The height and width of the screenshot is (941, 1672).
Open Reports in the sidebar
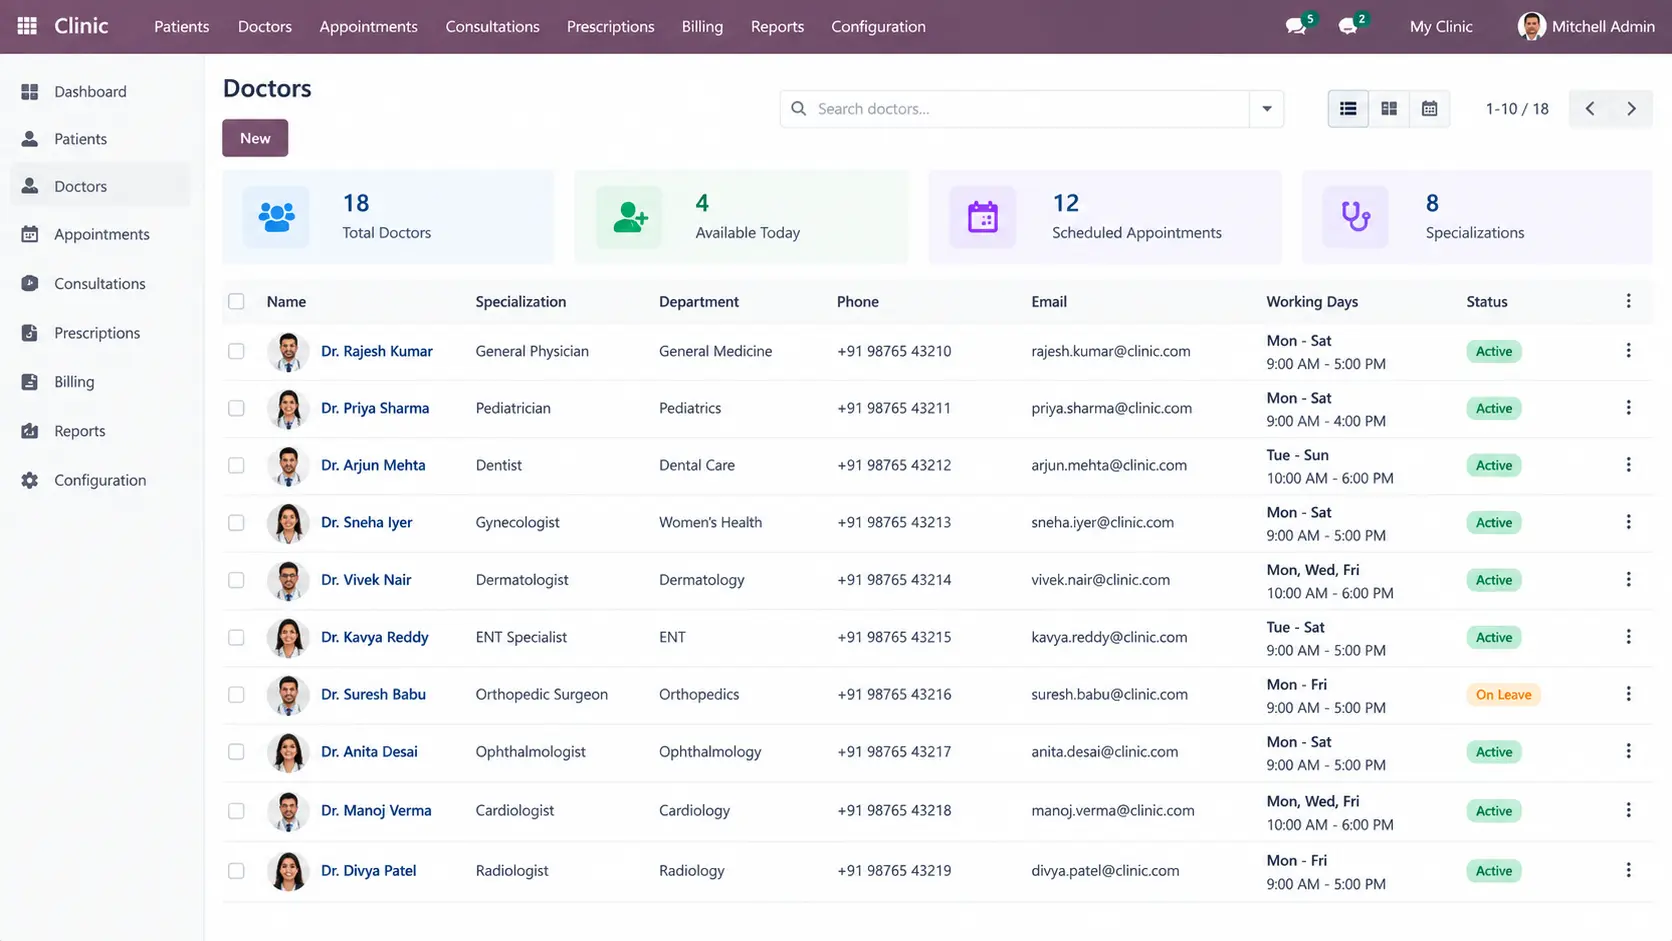point(100,431)
